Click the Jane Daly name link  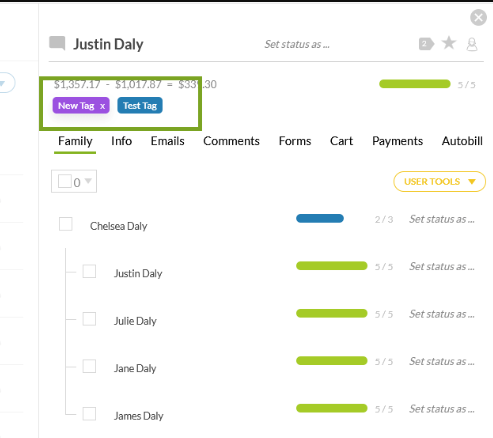[x=135, y=368]
